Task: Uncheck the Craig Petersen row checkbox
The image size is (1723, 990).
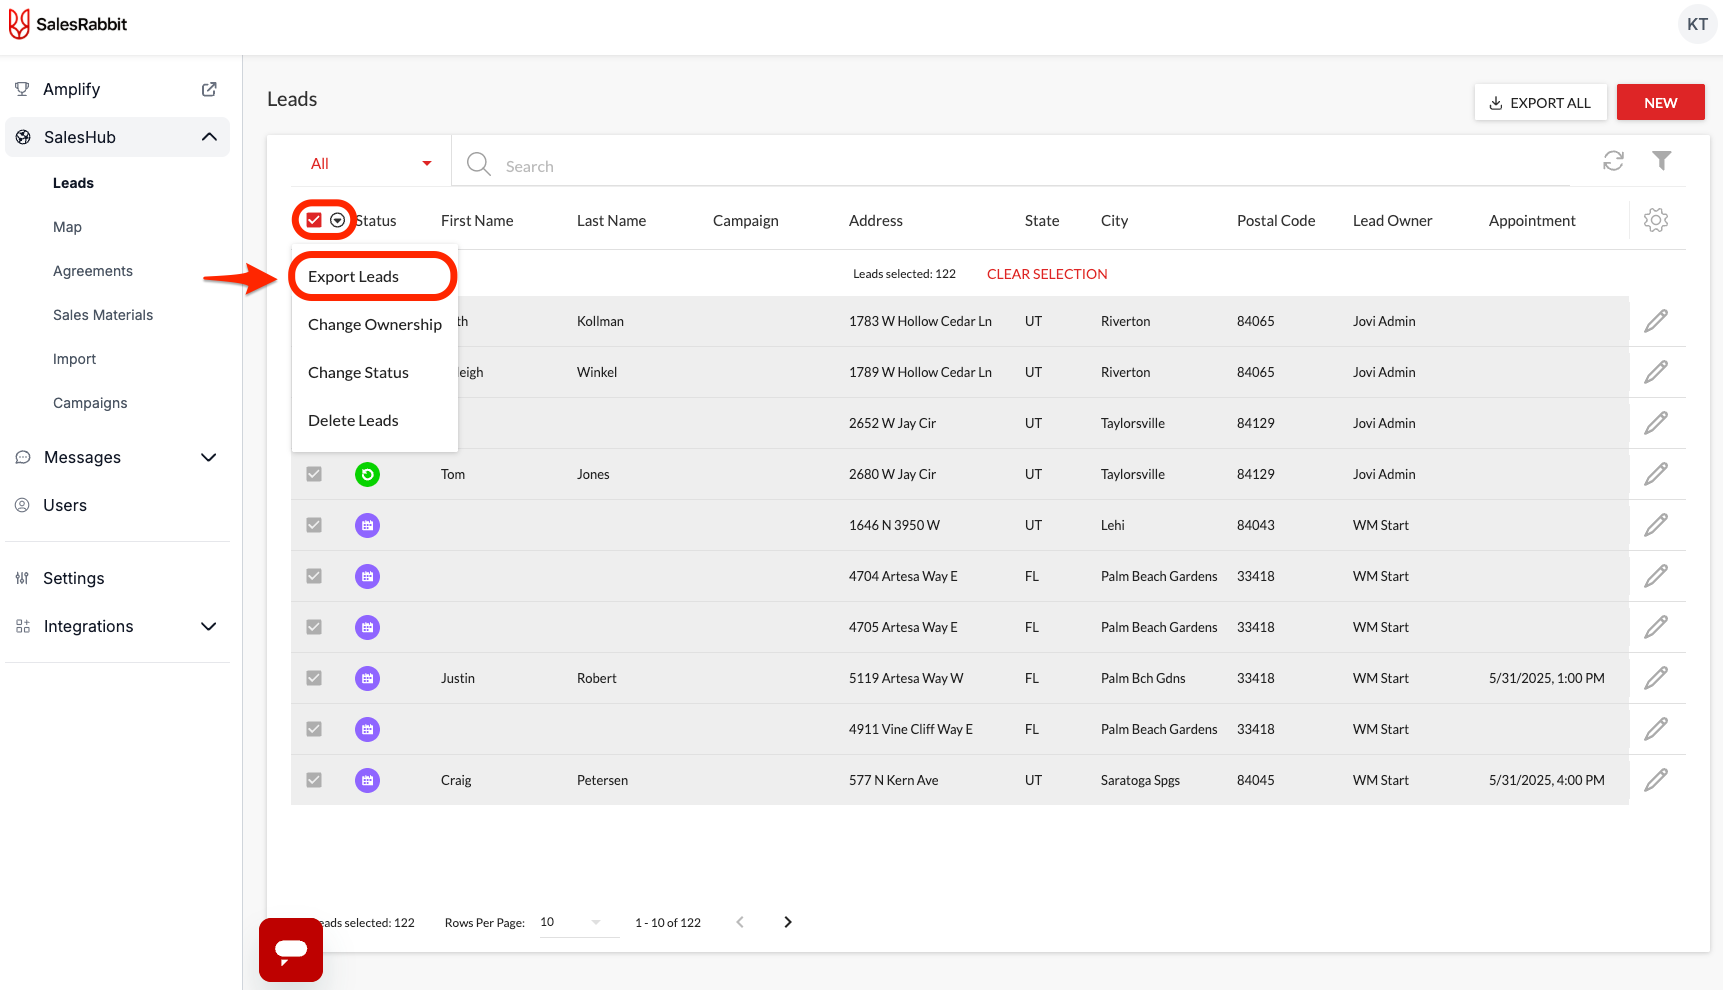Action: [314, 780]
